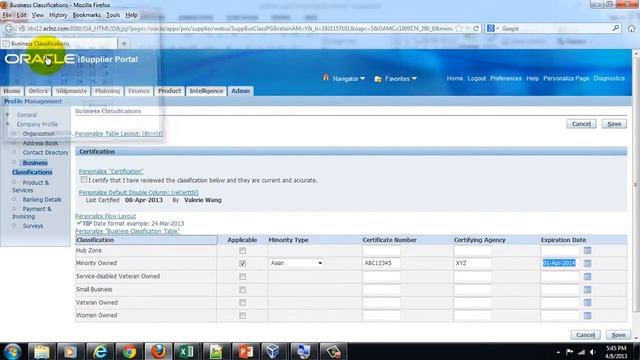Open the Bookmarks menu

[x=87, y=15]
